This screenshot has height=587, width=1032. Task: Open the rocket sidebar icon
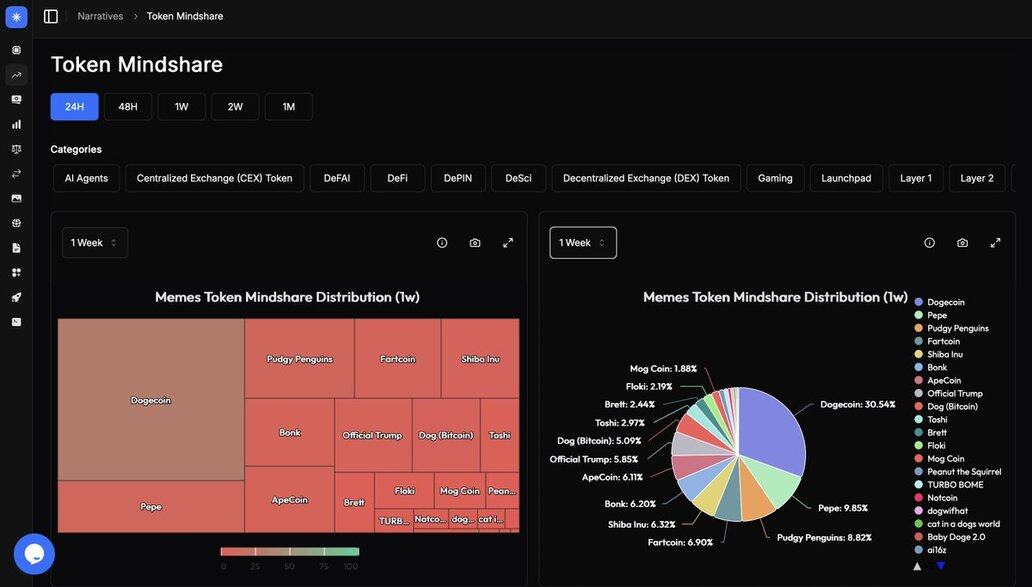click(16, 297)
